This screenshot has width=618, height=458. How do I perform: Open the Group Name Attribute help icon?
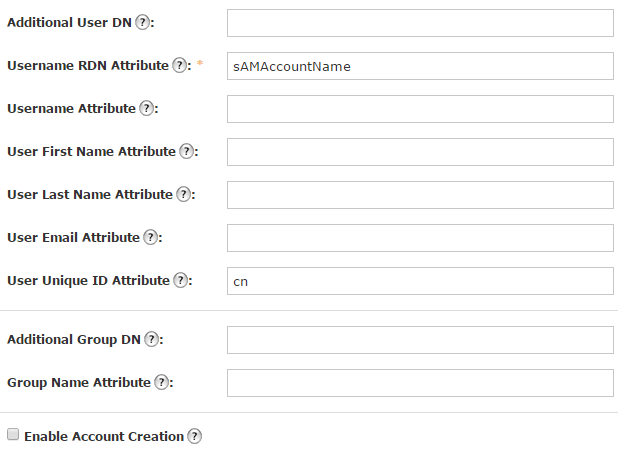162,382
